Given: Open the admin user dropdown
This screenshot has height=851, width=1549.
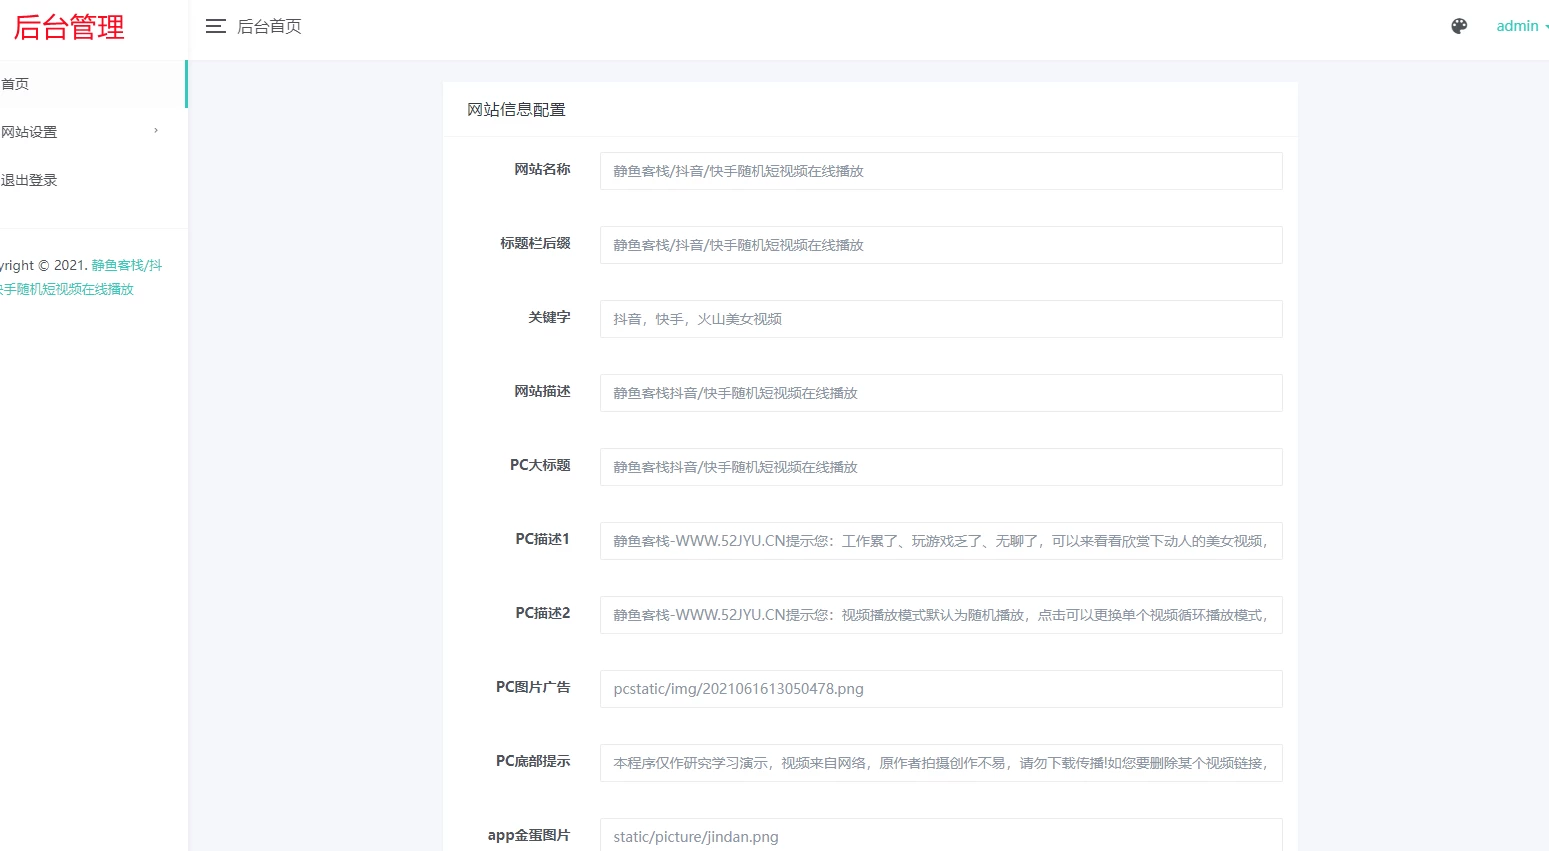Looking at the screenshot, I should 1519,27.
